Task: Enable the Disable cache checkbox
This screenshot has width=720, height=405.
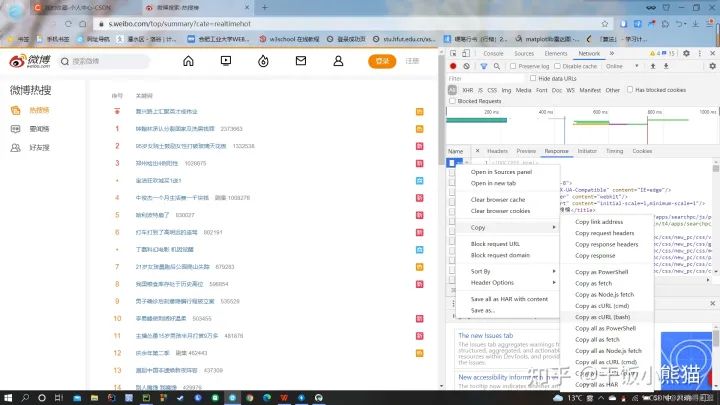Action: (x=557, y=66)
